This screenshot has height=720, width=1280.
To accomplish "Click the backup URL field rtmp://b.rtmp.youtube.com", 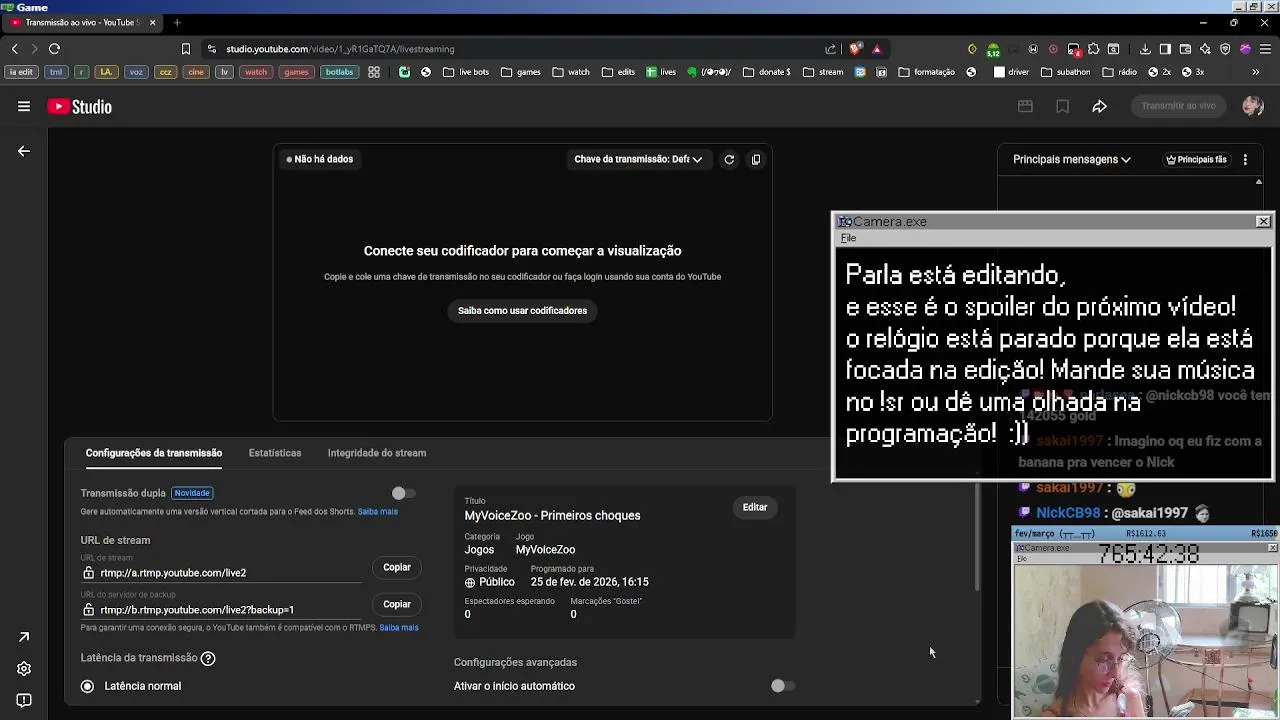I will tap(222, 610).
